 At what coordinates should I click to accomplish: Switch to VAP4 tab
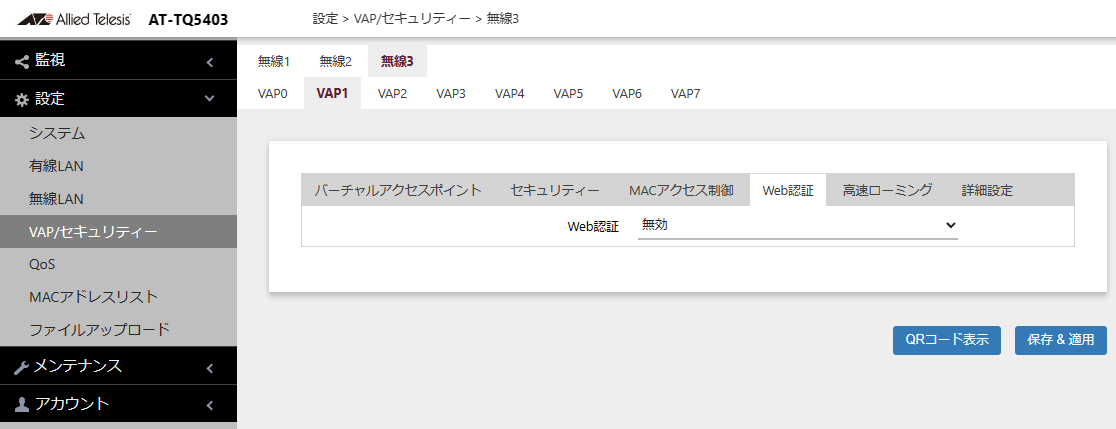coord(510,93)
